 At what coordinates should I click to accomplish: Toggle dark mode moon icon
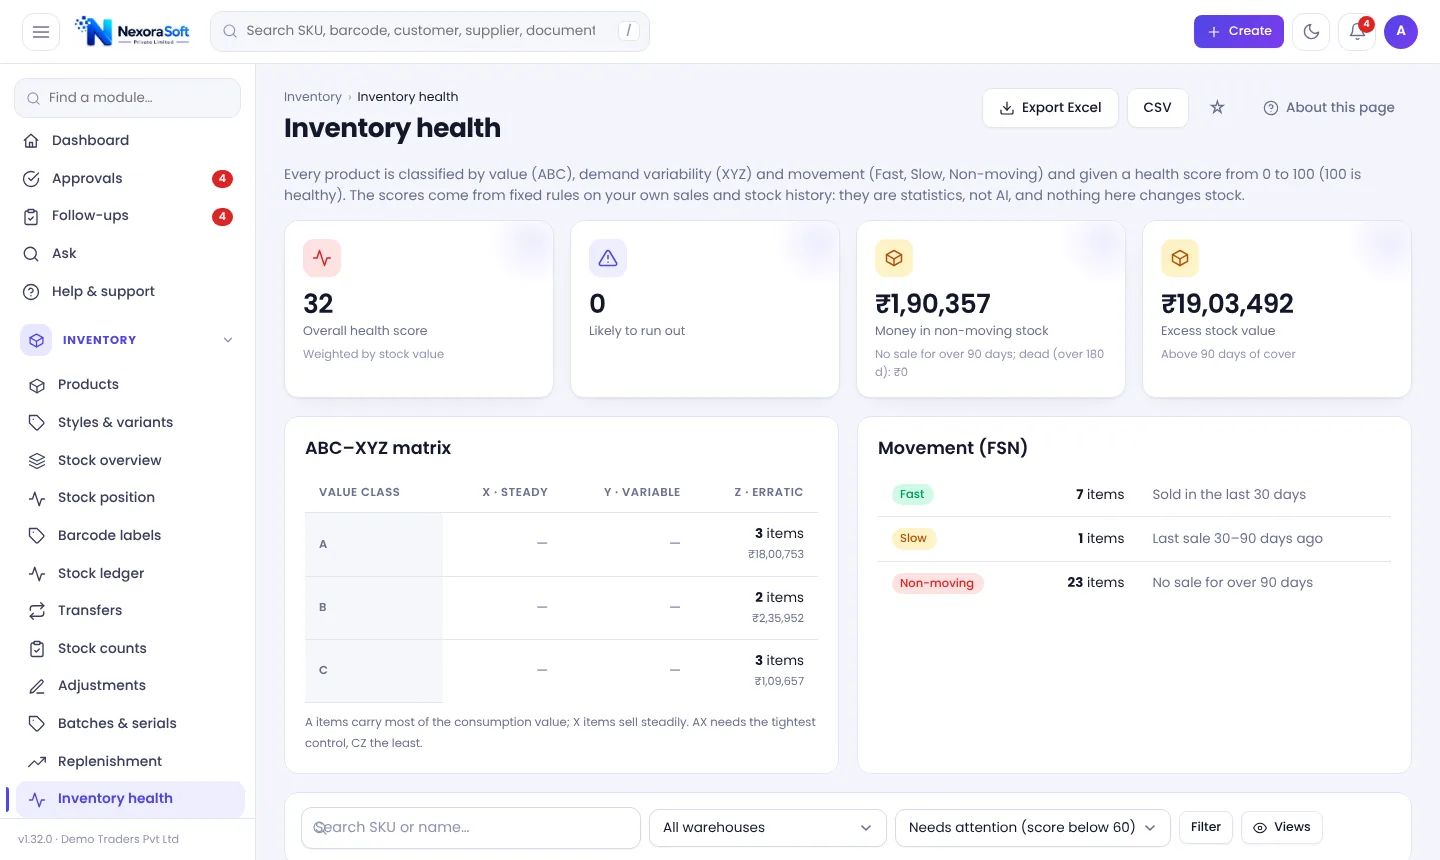tap(1311, 32)
